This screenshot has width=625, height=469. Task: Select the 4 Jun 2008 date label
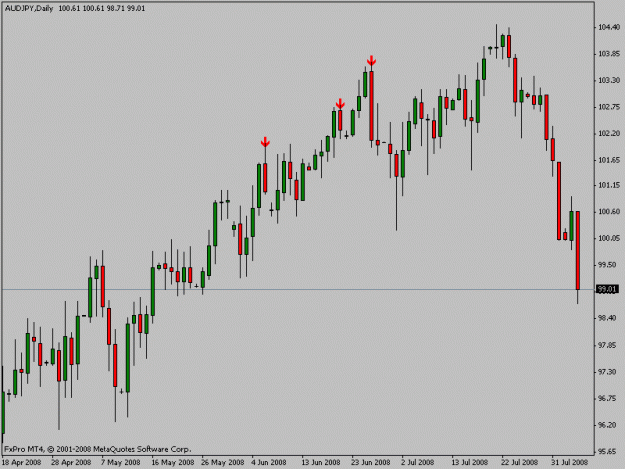pos(269,462)
